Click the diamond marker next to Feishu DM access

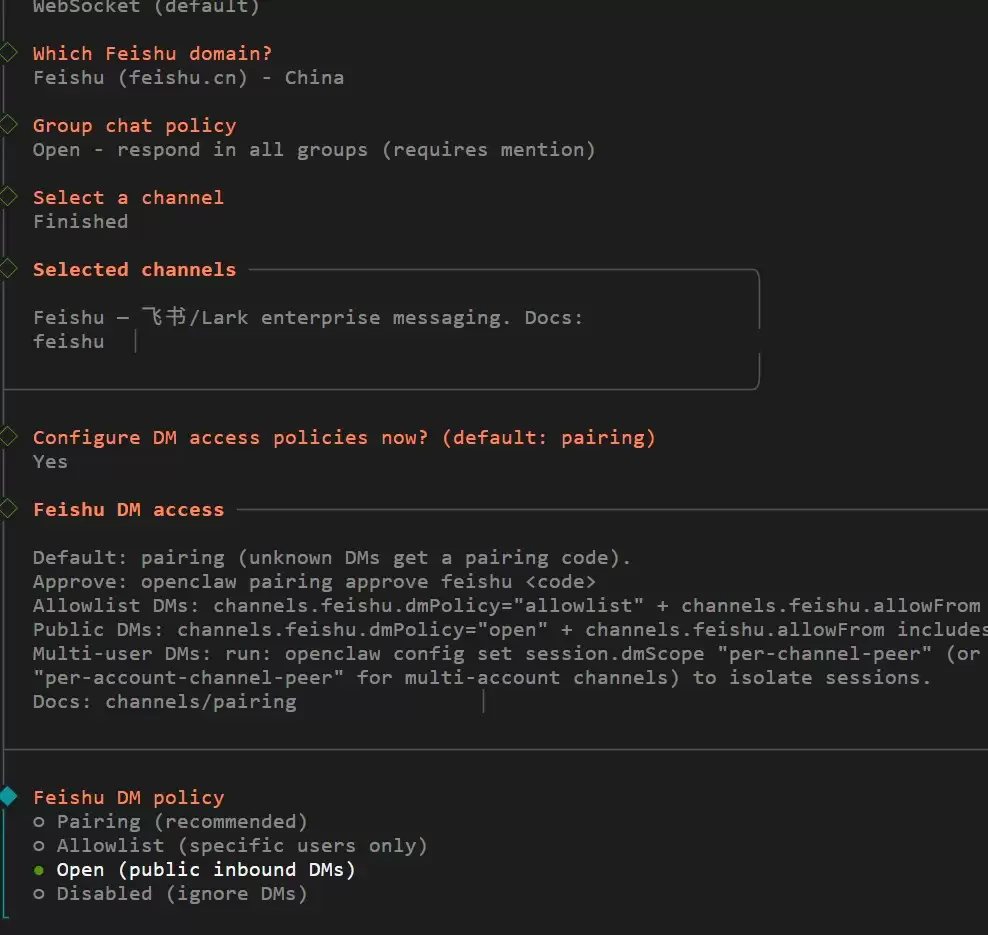point(8,508)
